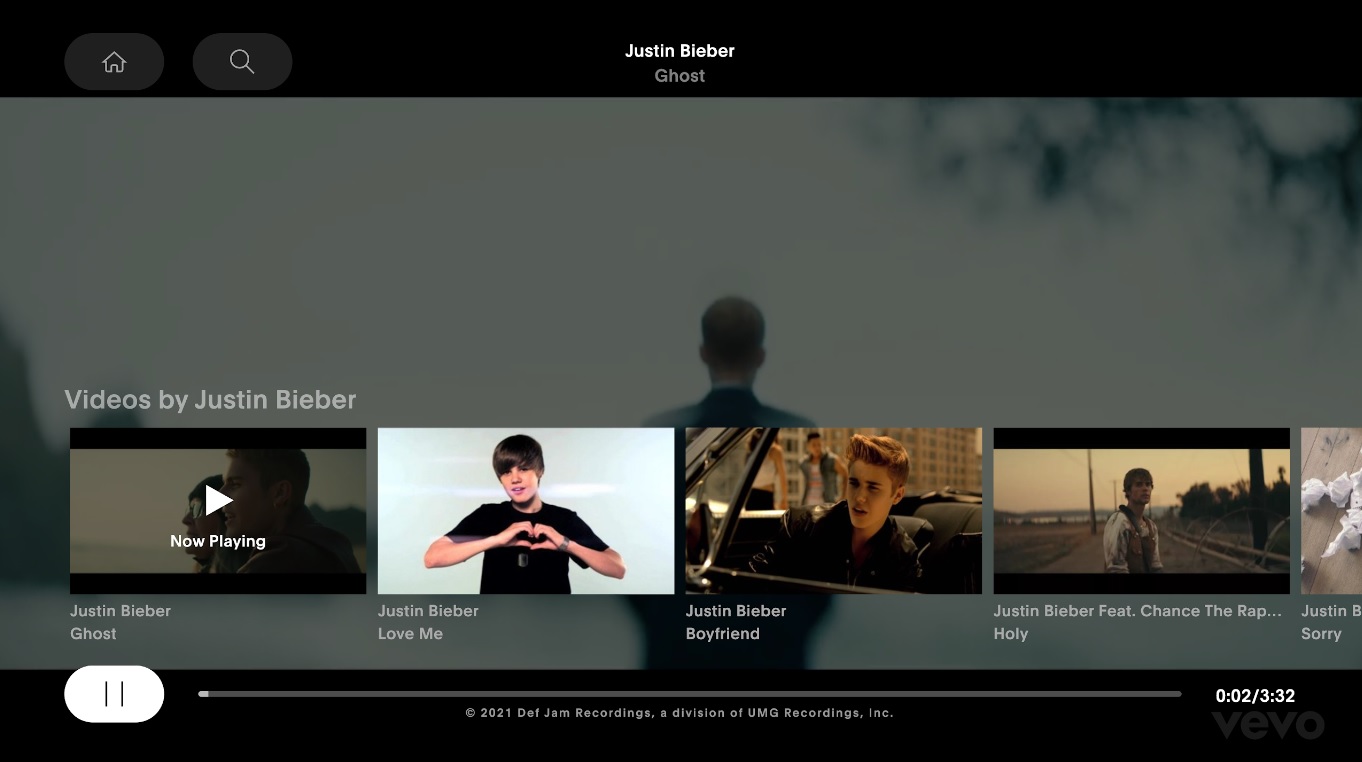Click the 'Ghost' subtitle in the header
This screenshot has height=762, width=1362.
click(680, 76)
